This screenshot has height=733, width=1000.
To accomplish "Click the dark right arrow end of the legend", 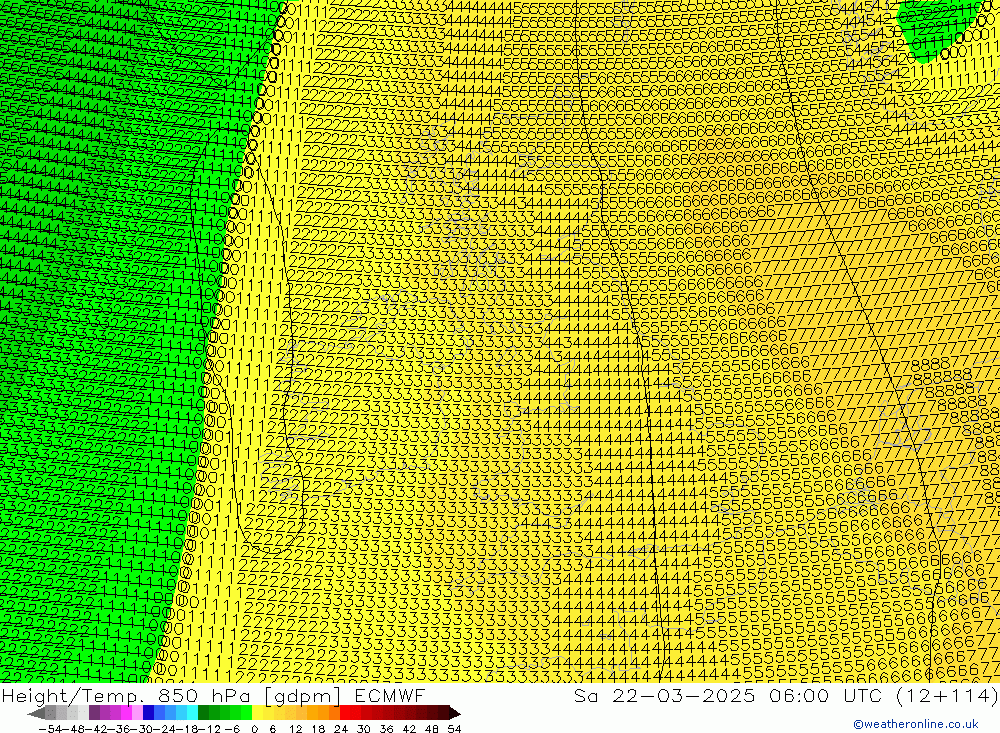I will (x=455, y=714).
